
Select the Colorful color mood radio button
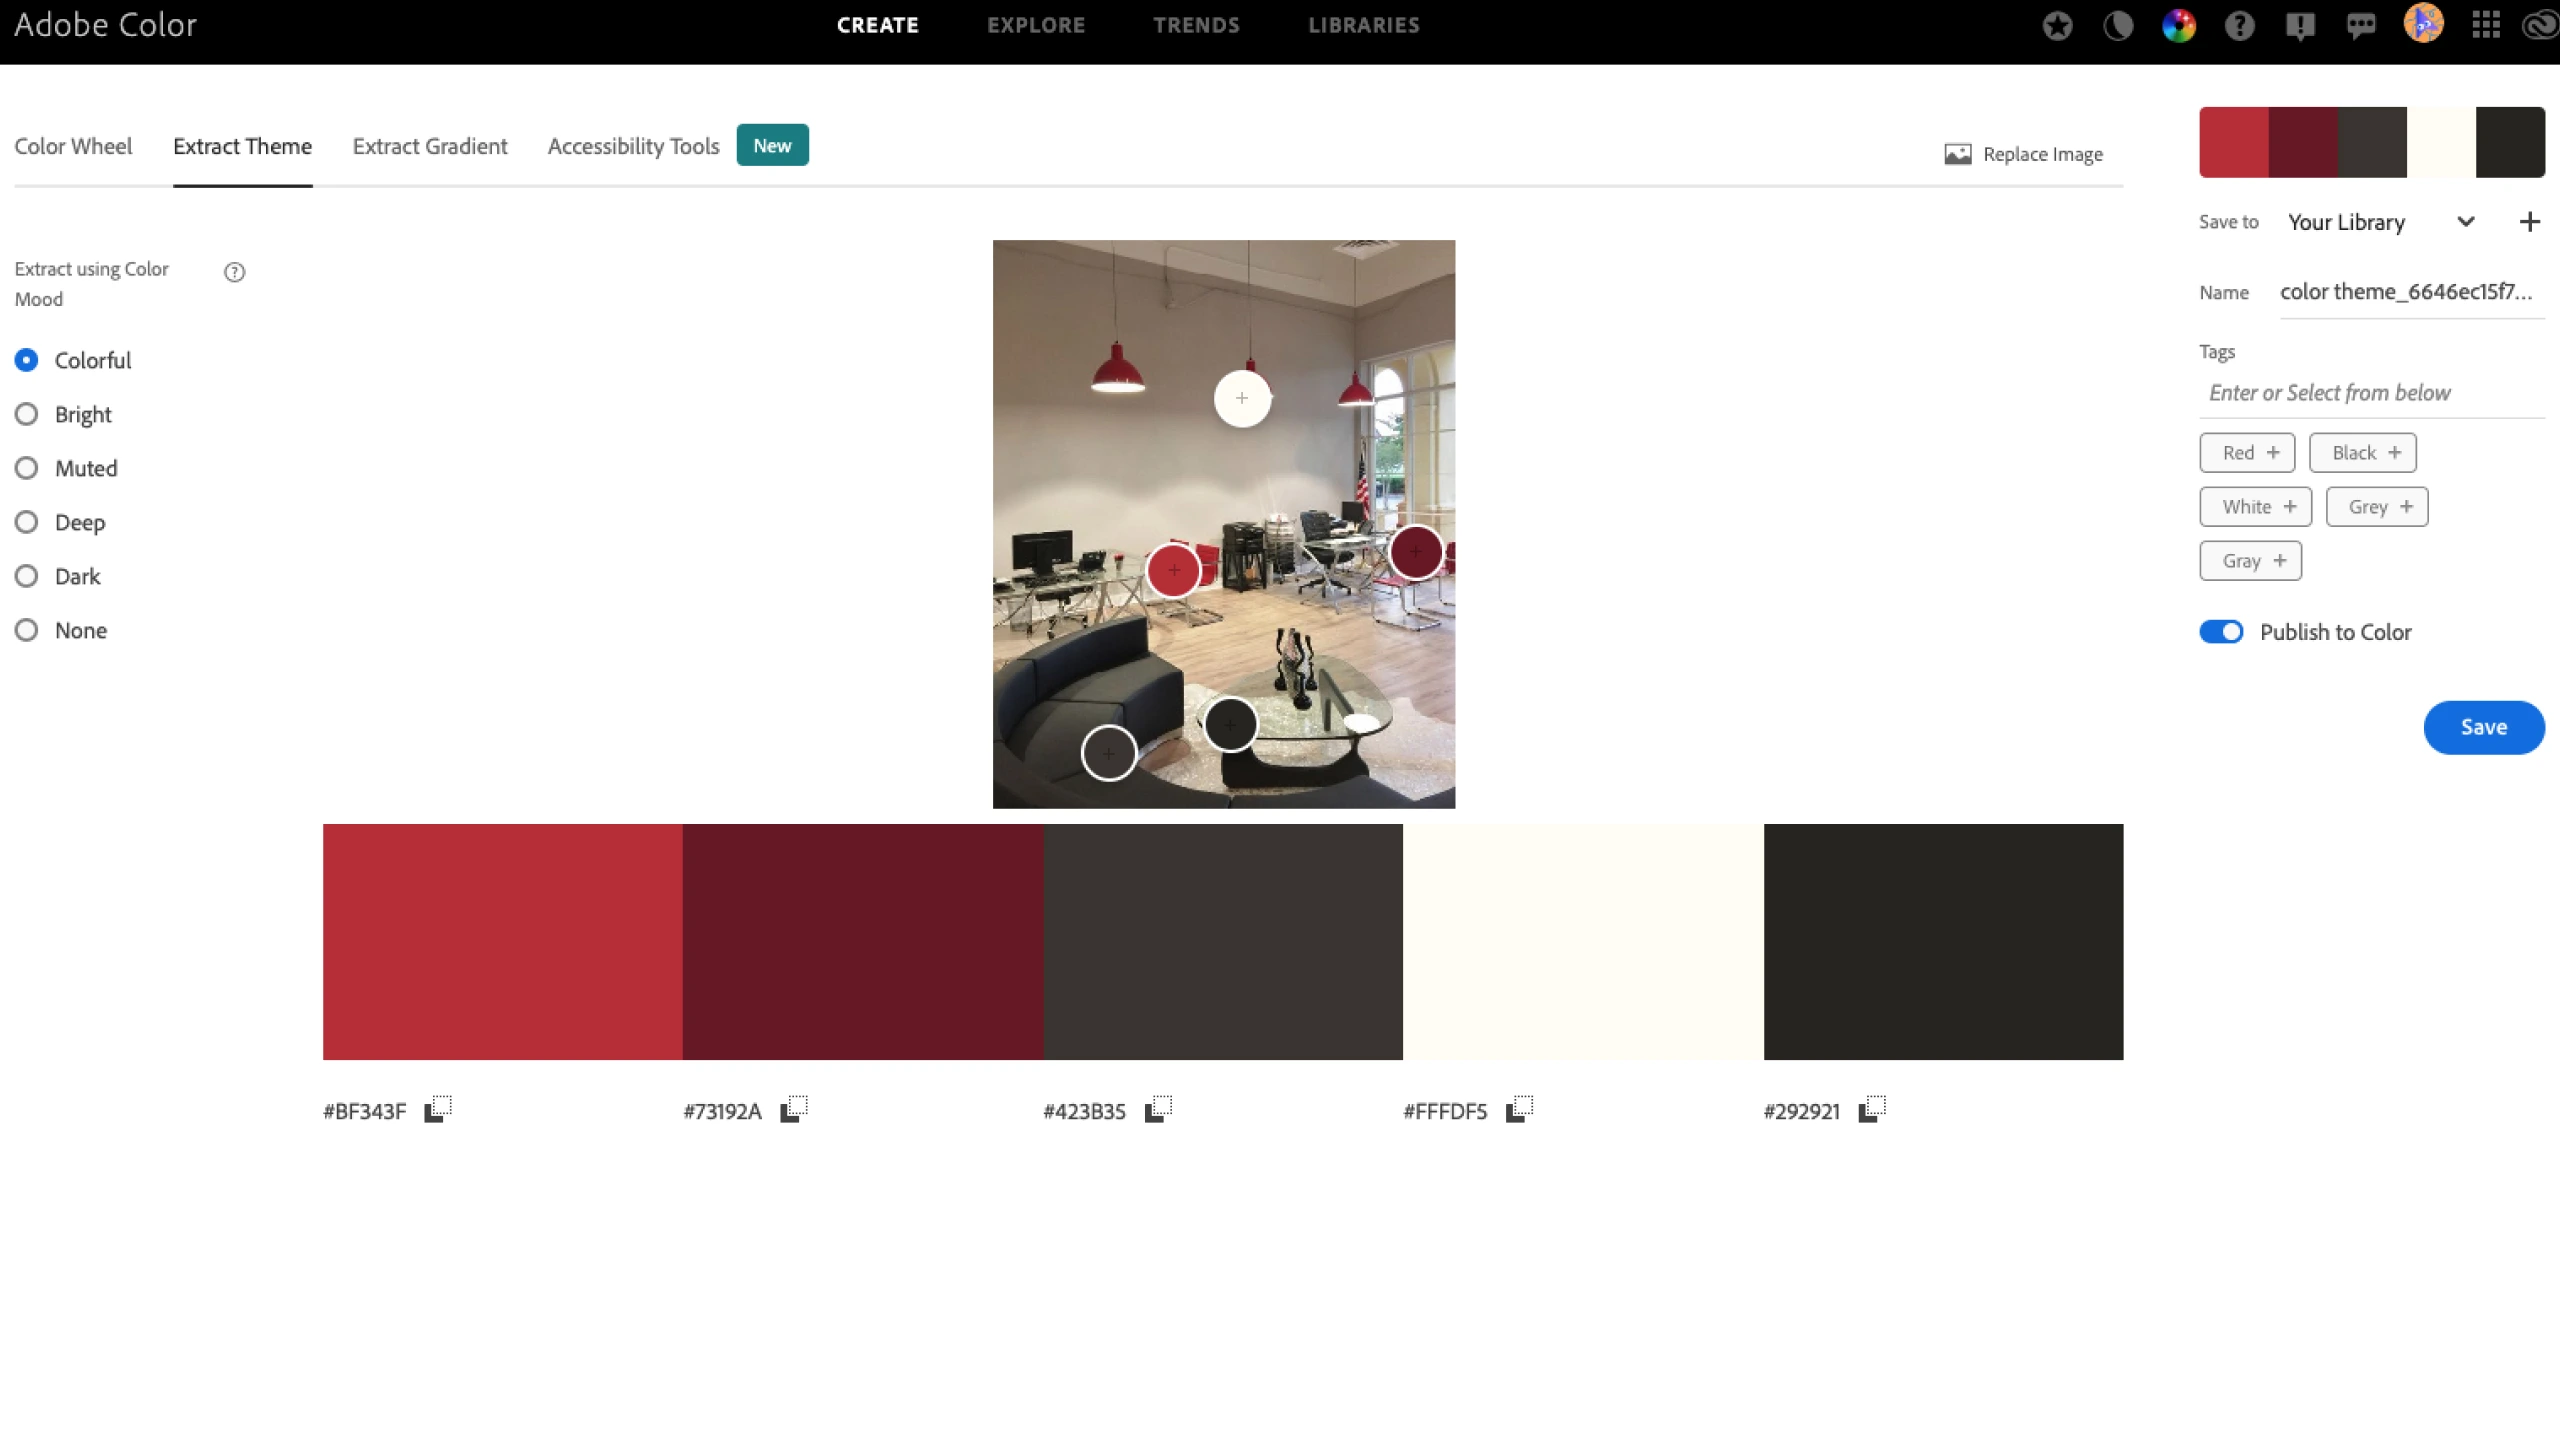[x=26, y=360]
